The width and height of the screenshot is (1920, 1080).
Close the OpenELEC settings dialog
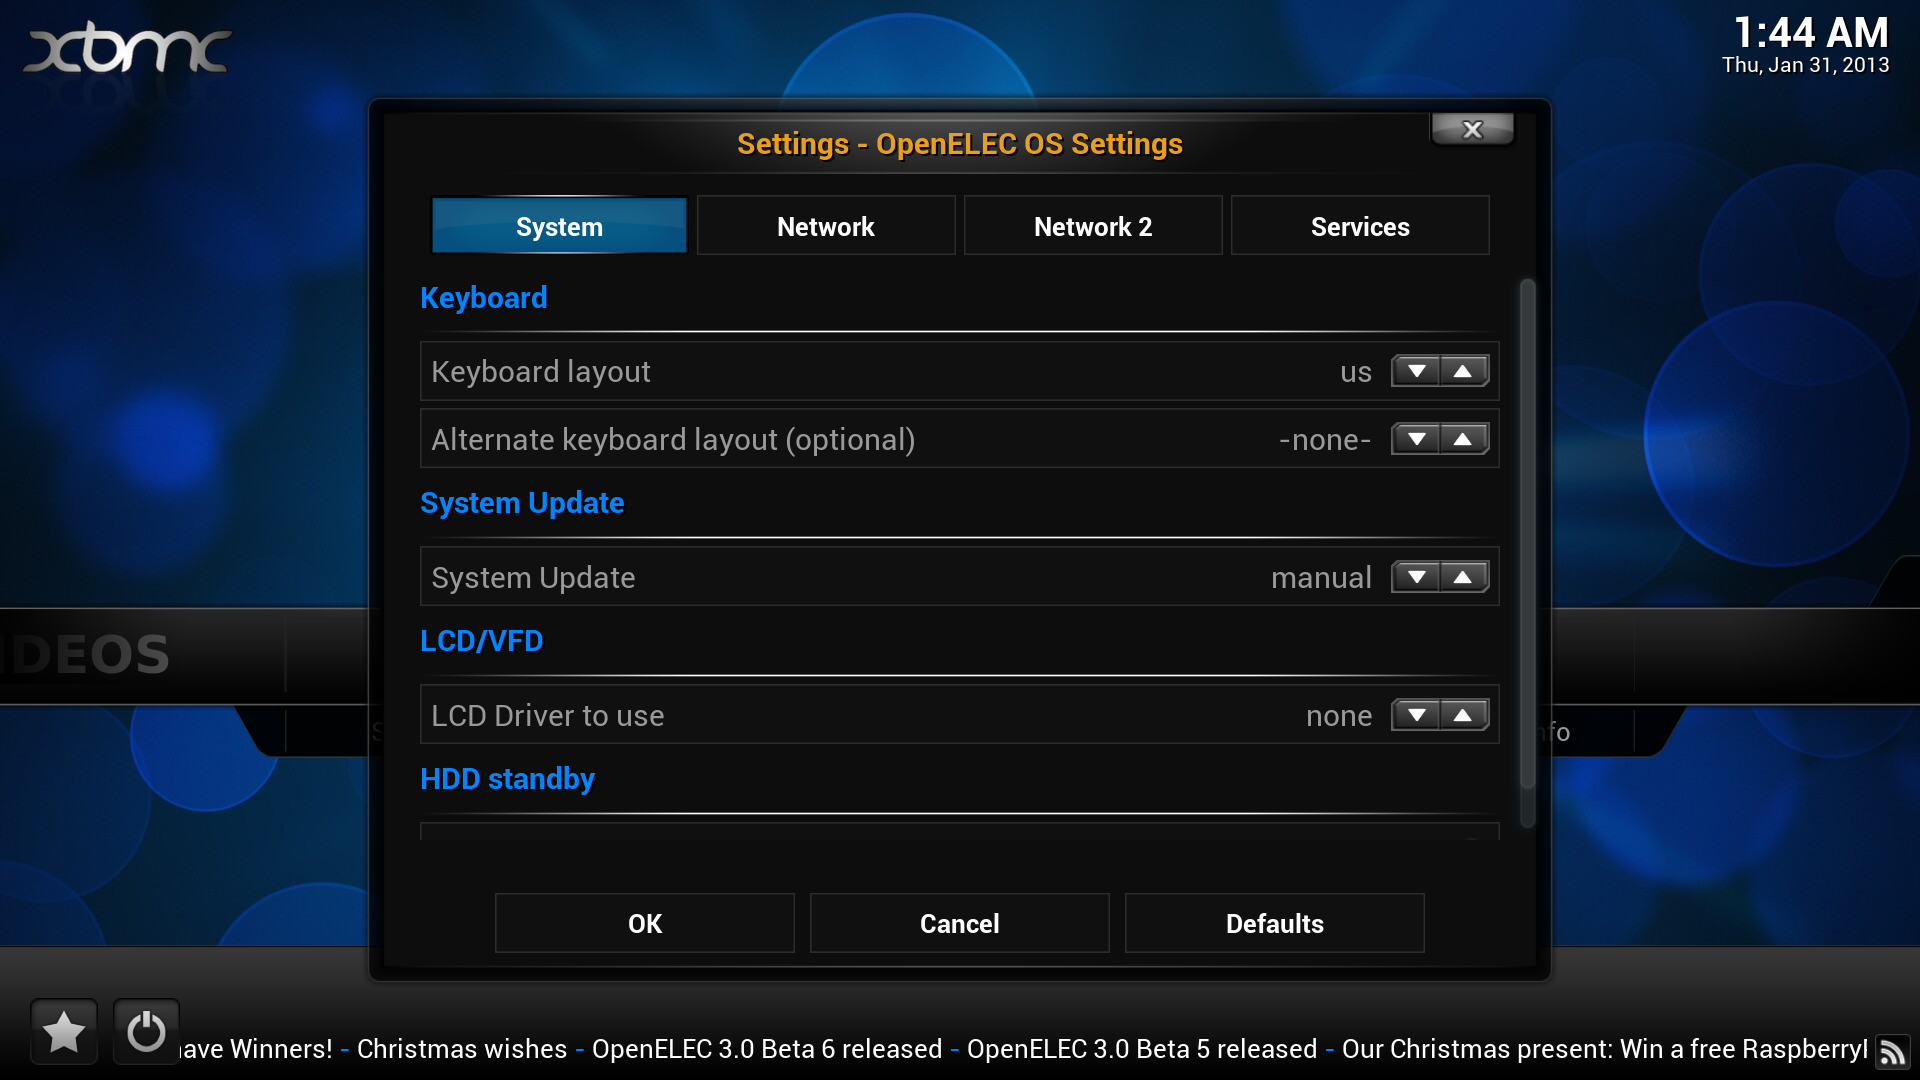coord(1472,129)
